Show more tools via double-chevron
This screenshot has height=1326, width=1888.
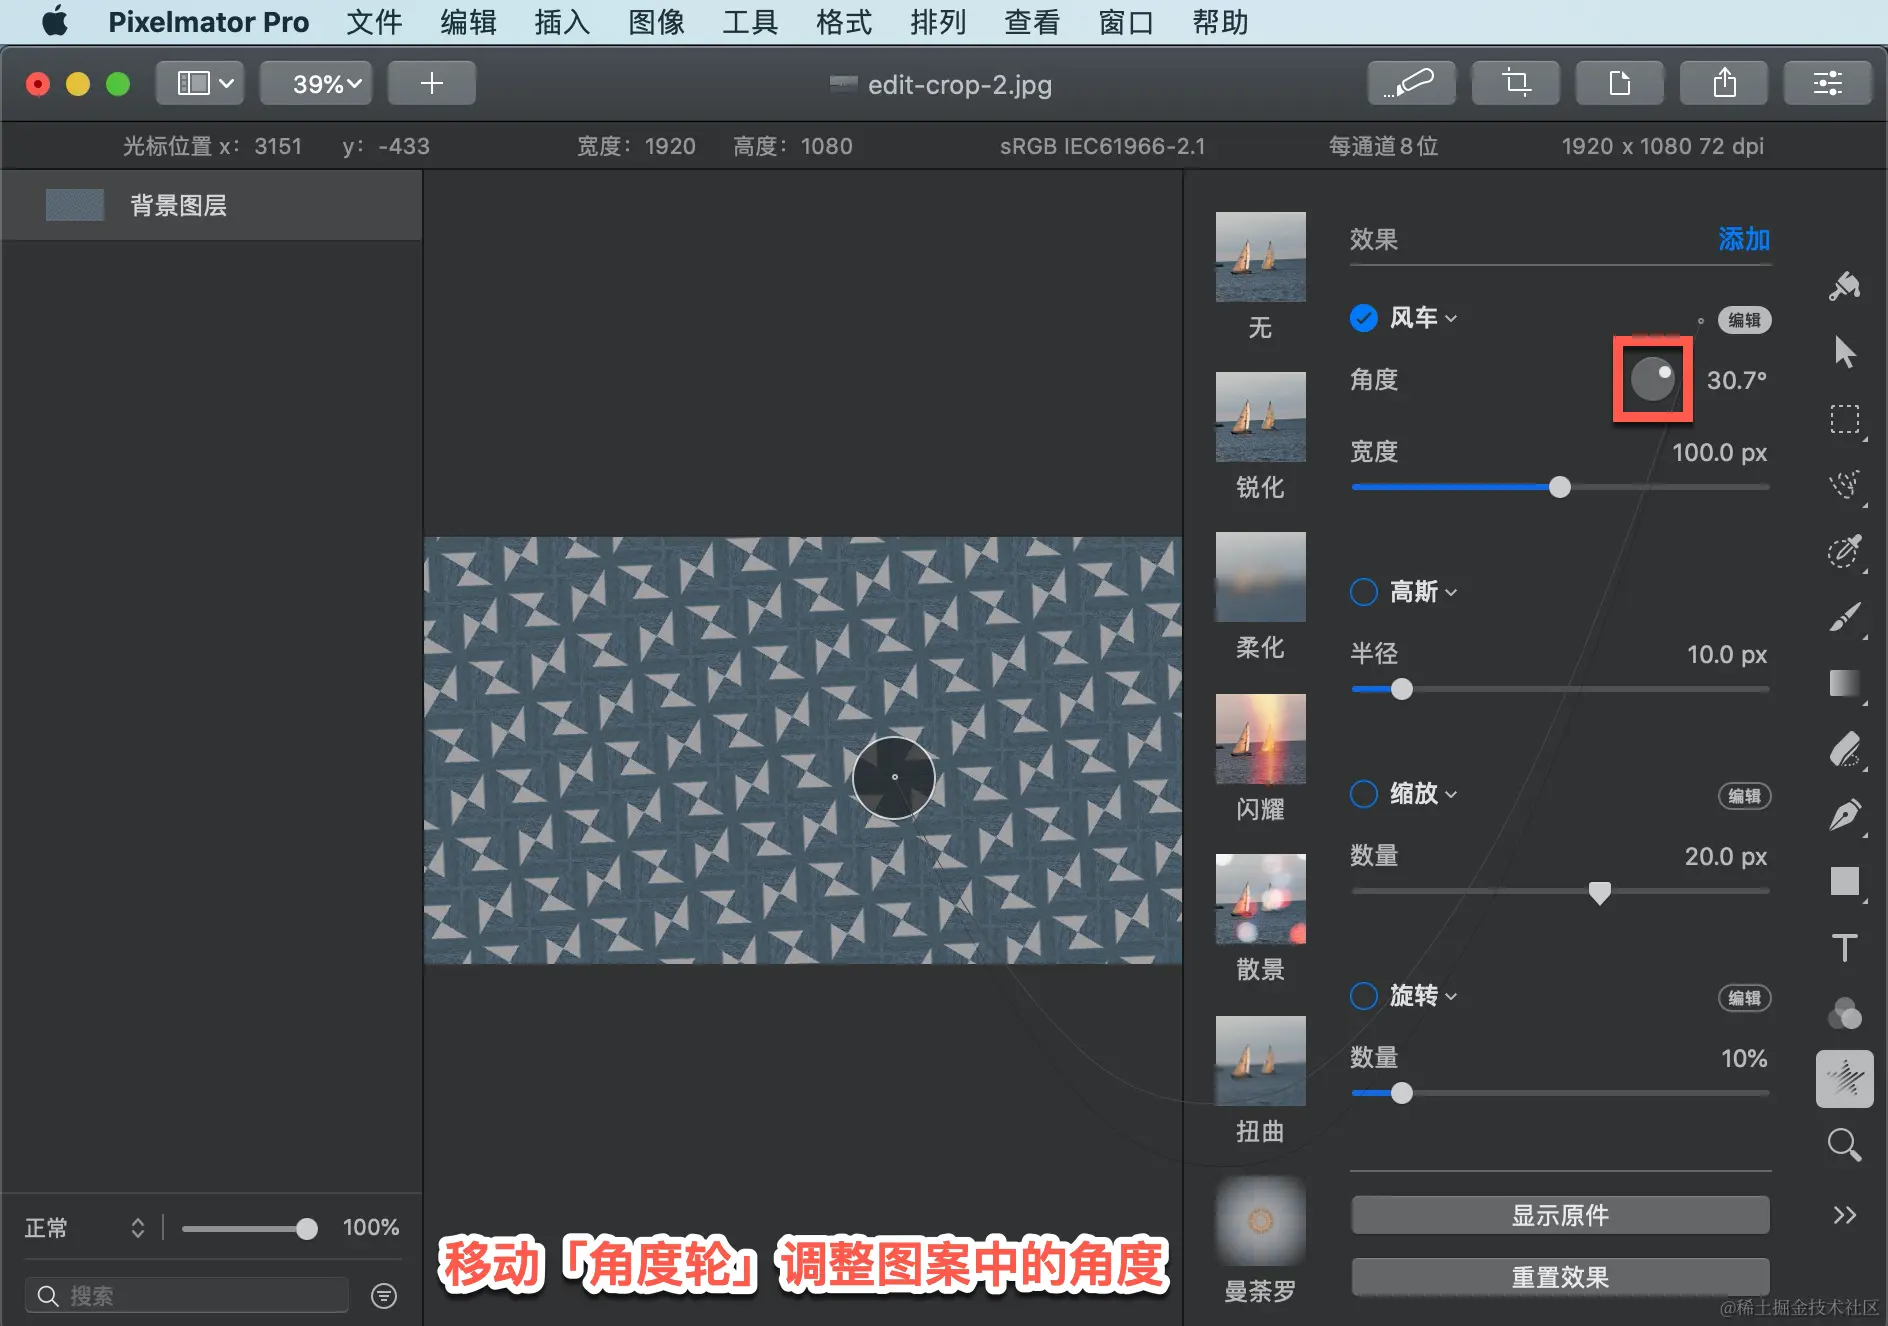1844,1215
